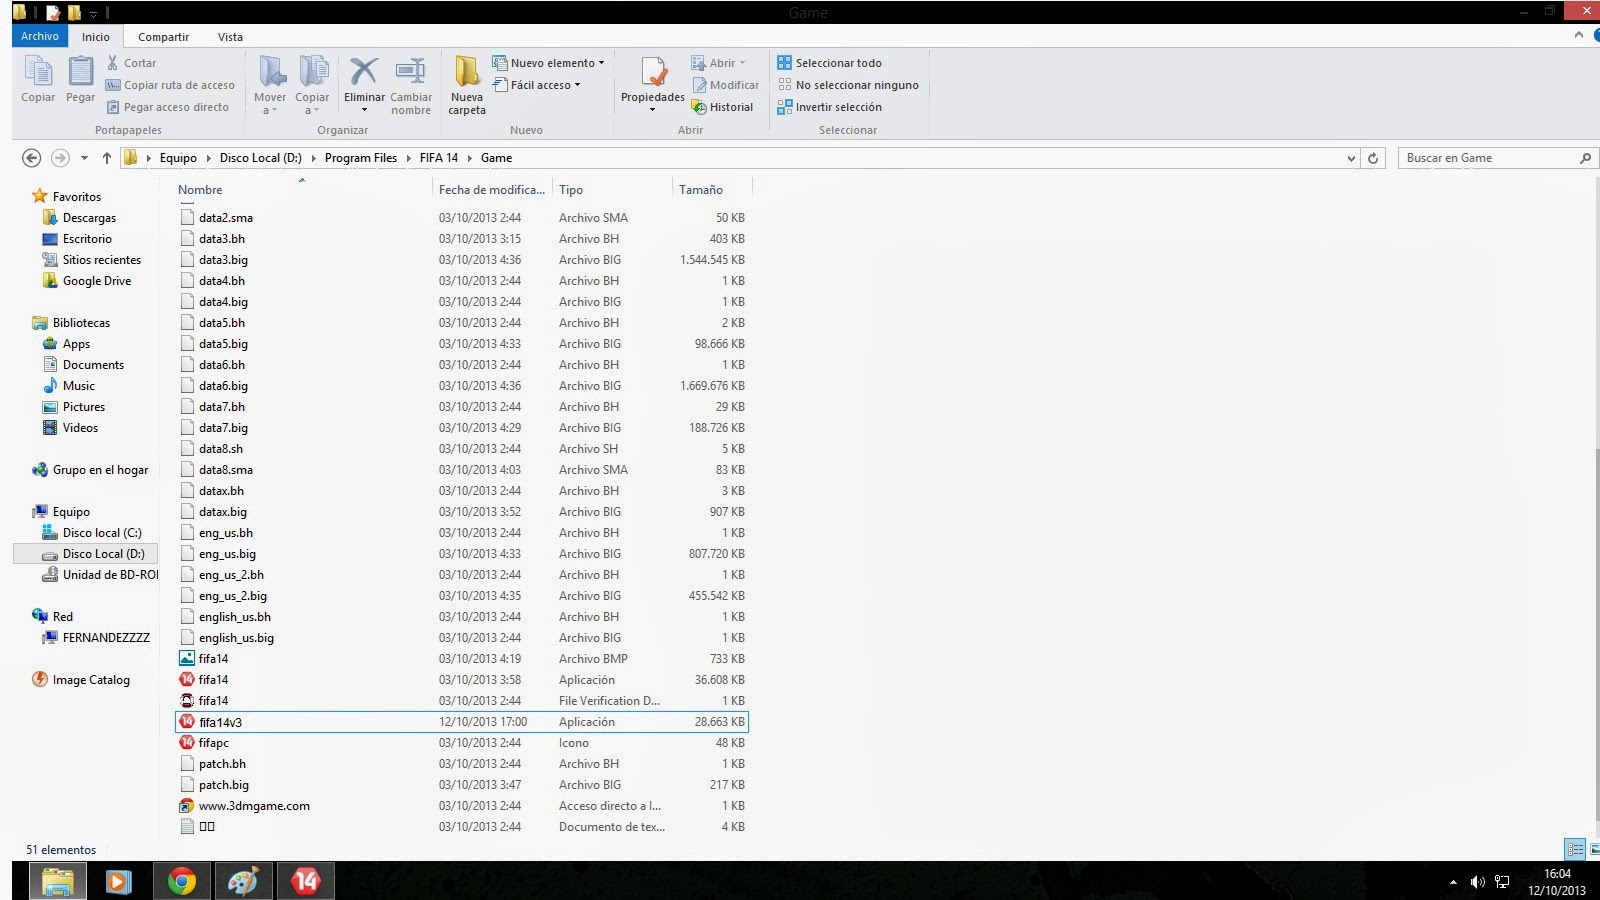Click the volume speaker tray icon
Image resolution: width=1600 pixels, height=900 pixels.
tap(1477, 882)
